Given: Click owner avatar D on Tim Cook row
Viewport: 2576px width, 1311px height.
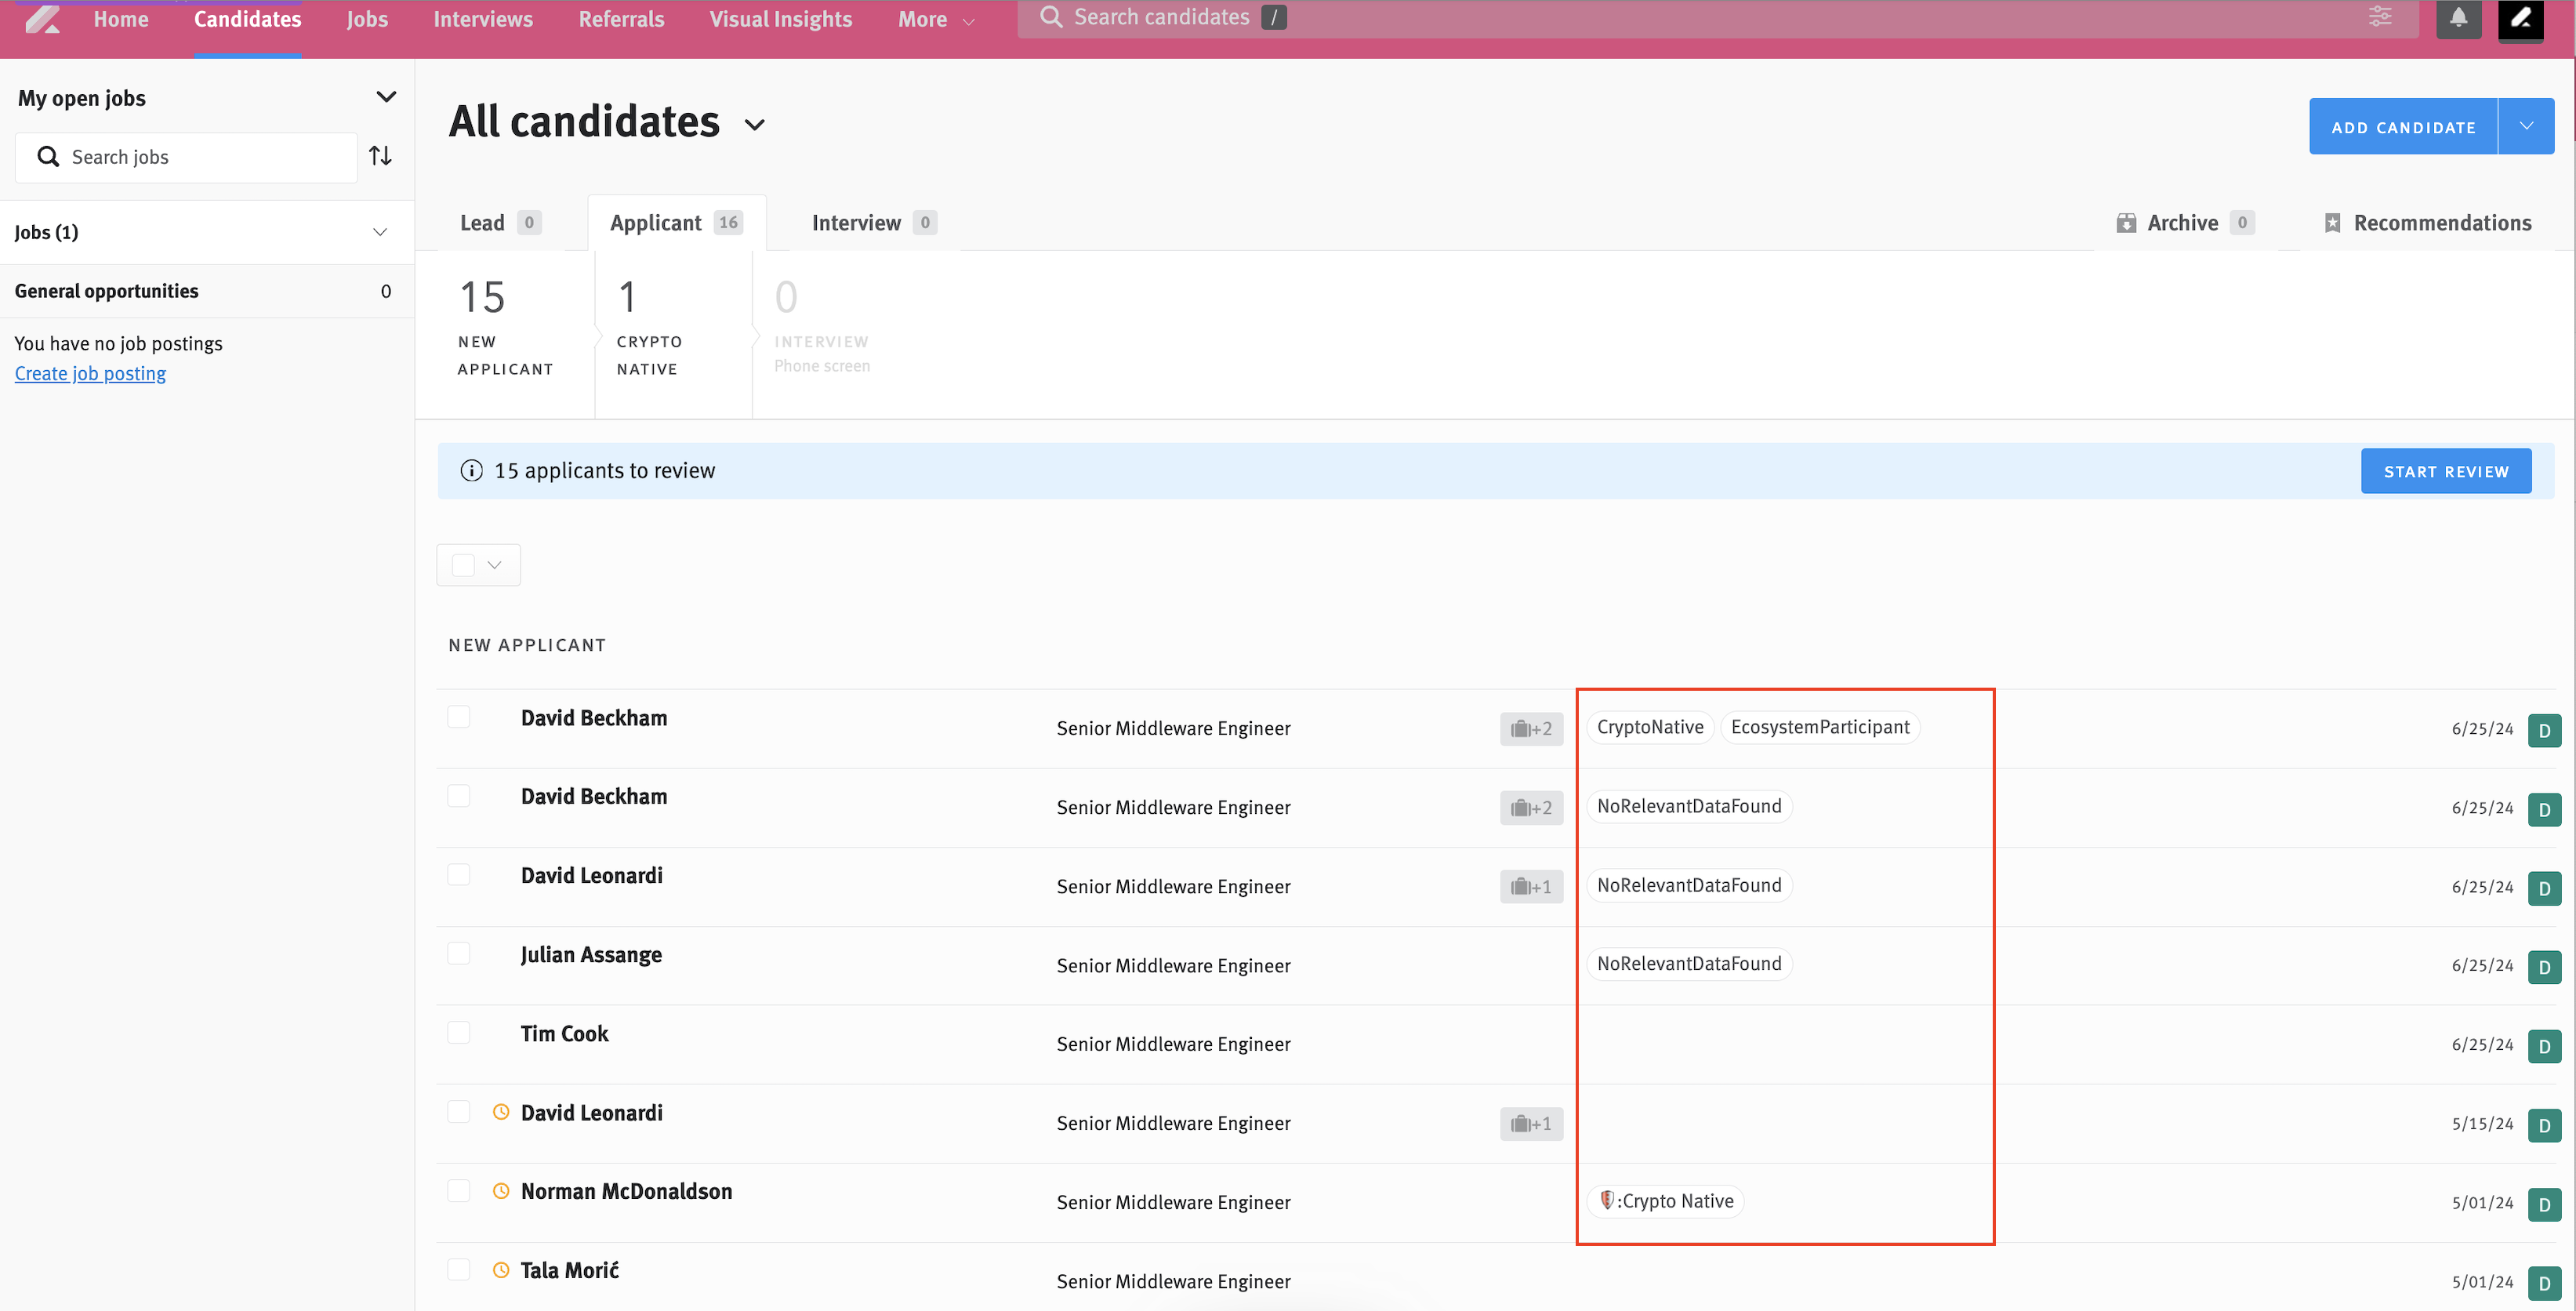Looking at the screenshot, I should click(2543, 1046).
